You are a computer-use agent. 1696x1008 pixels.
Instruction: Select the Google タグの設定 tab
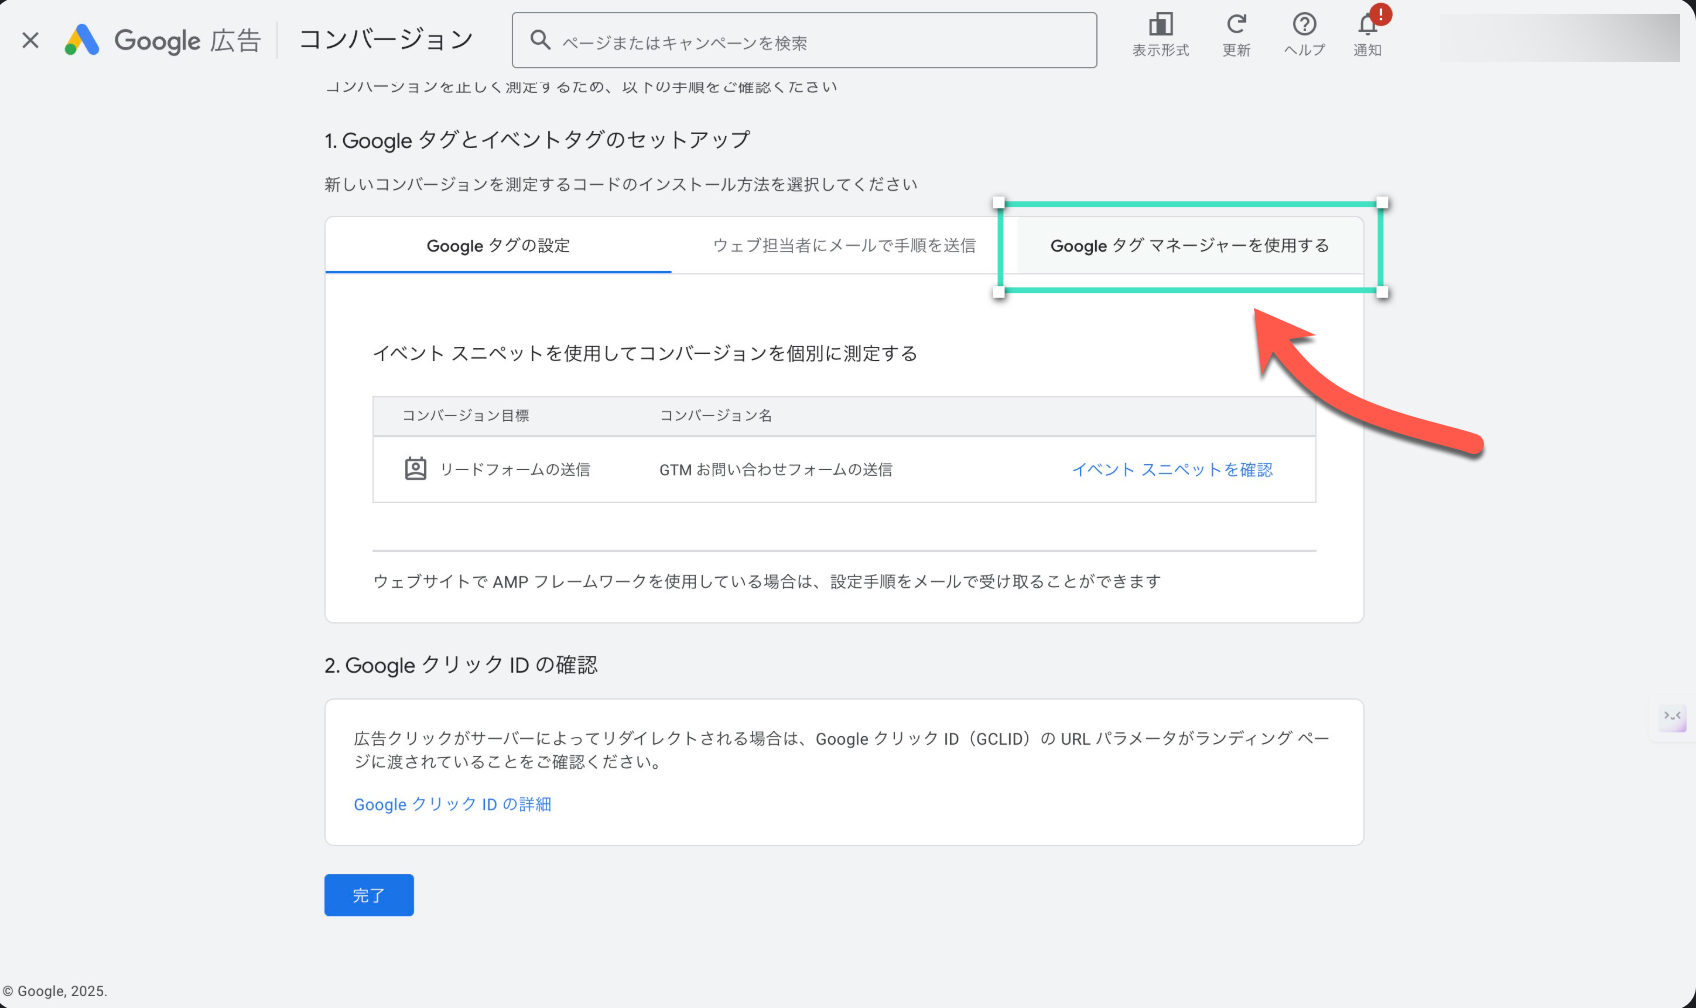(x=498, y=246)
